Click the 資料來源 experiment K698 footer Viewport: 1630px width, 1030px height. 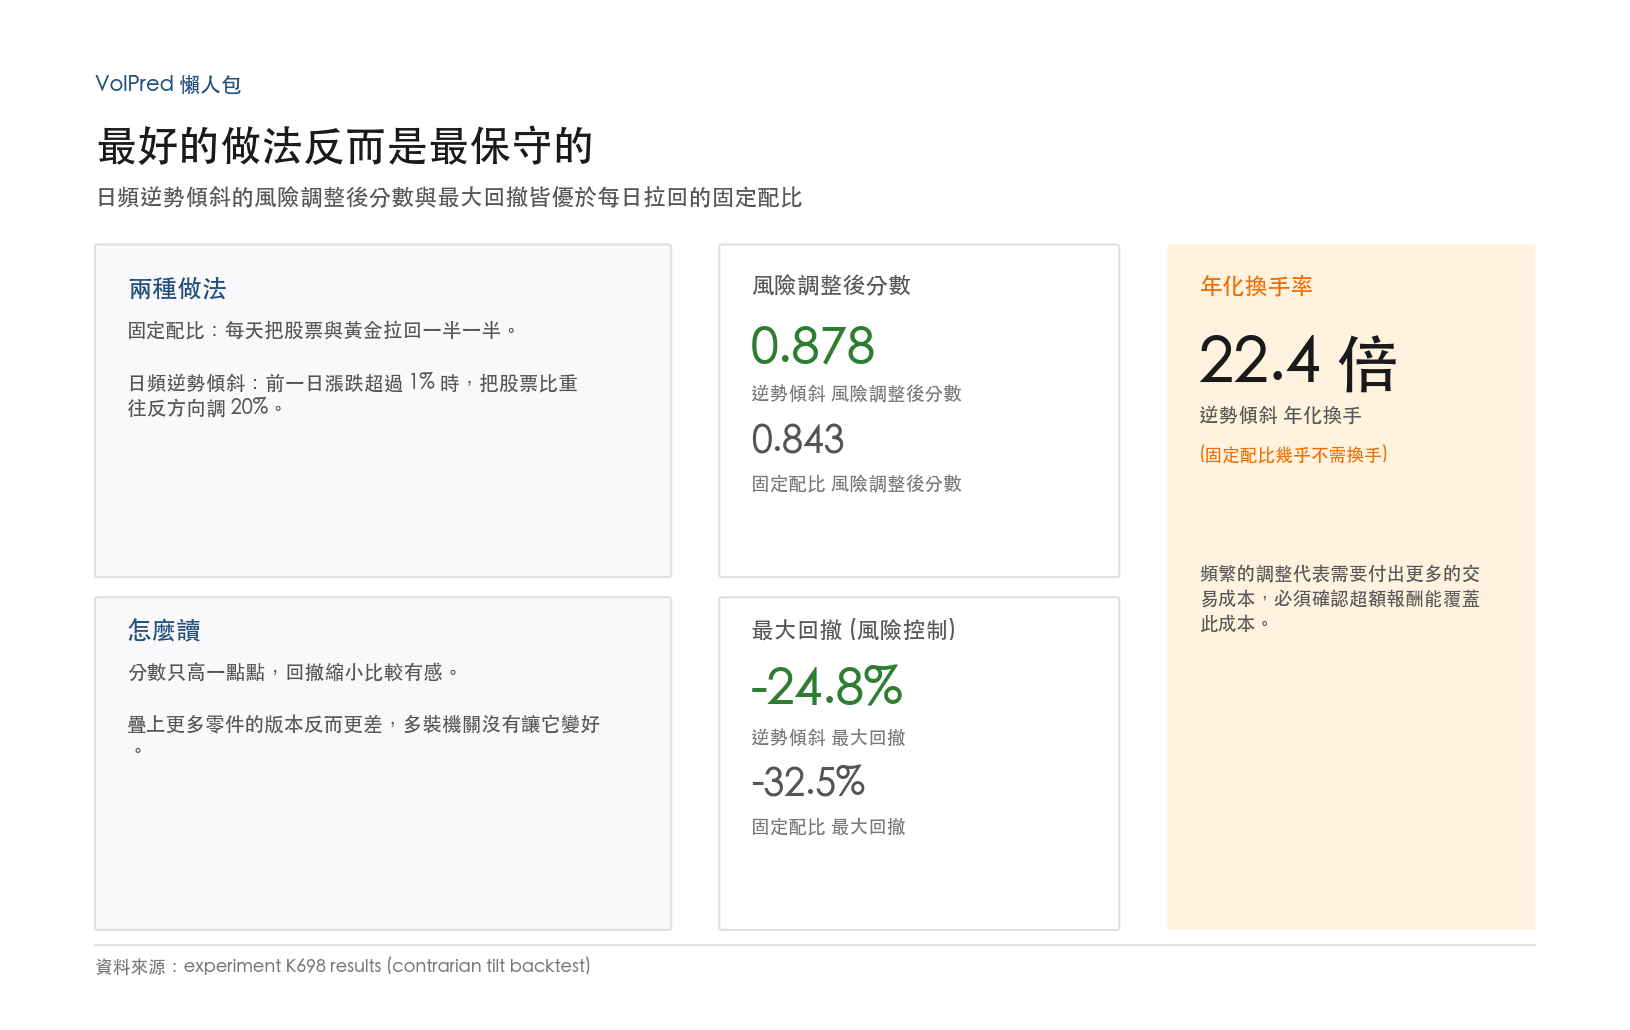coord(343,966)
